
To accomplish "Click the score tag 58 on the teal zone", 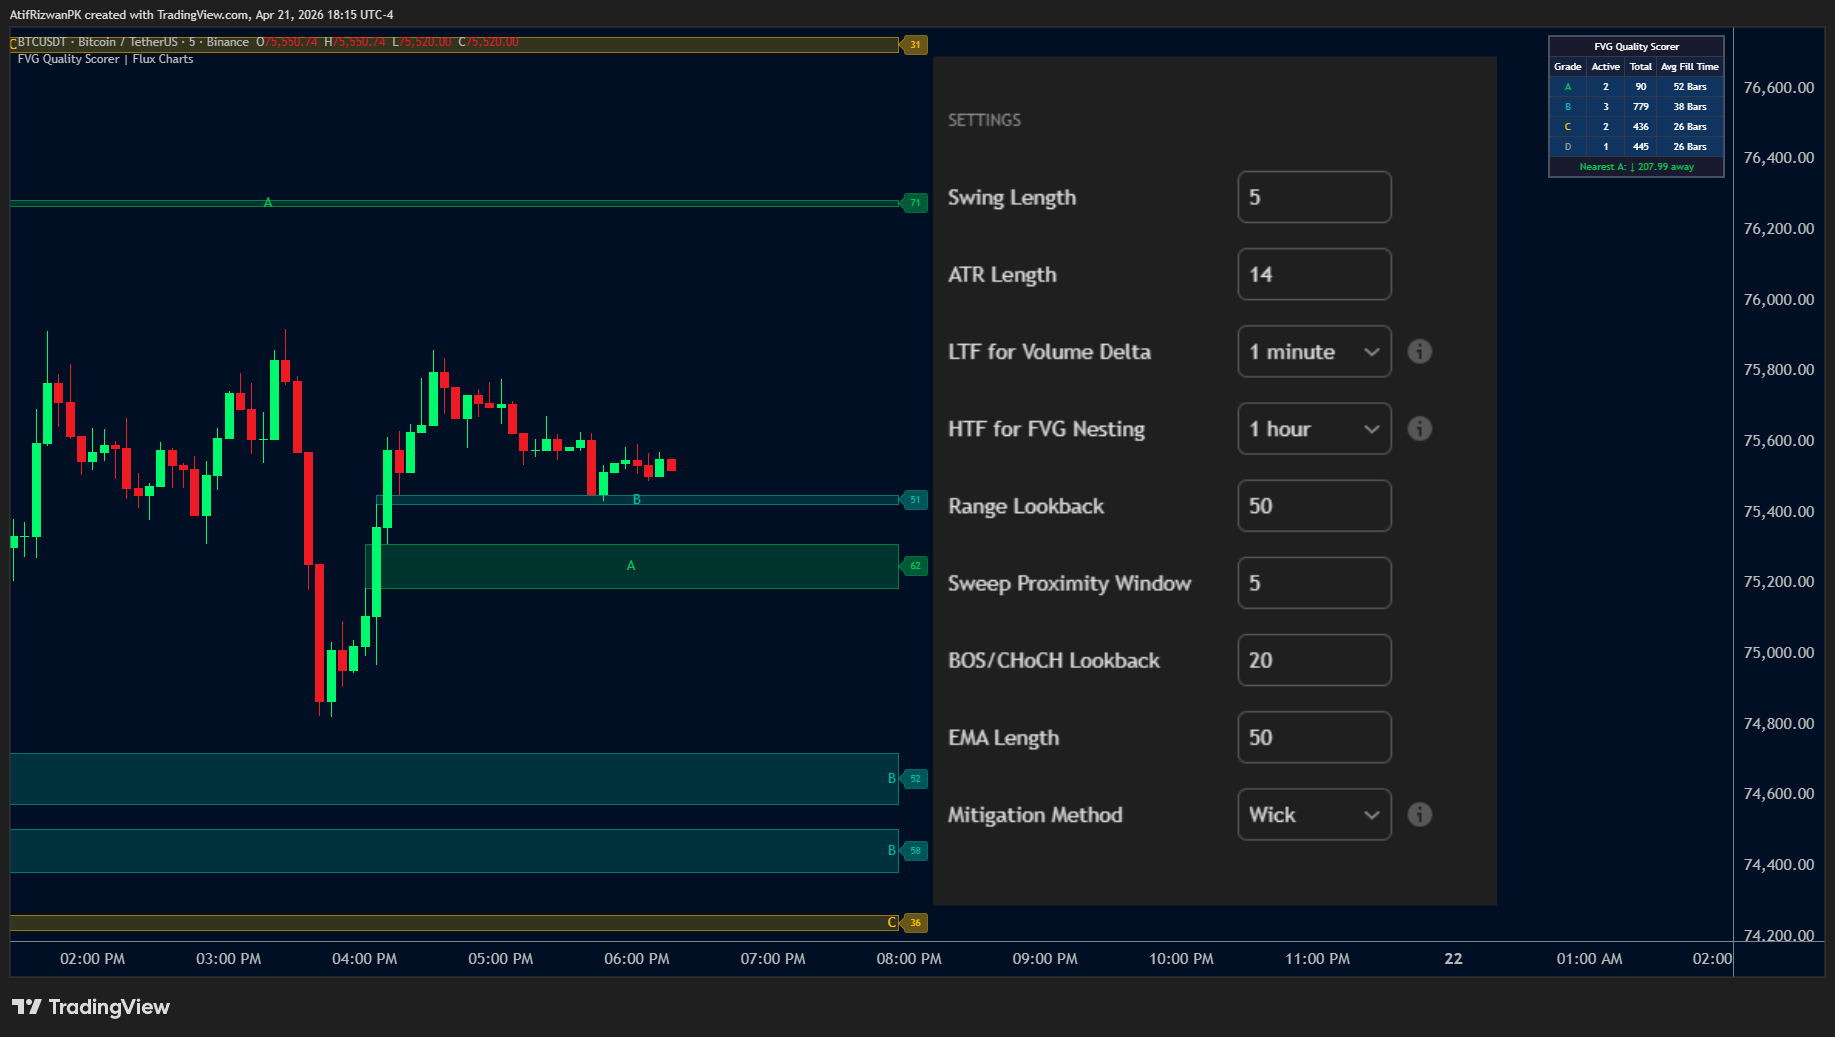I will click(x=915, y=851).
